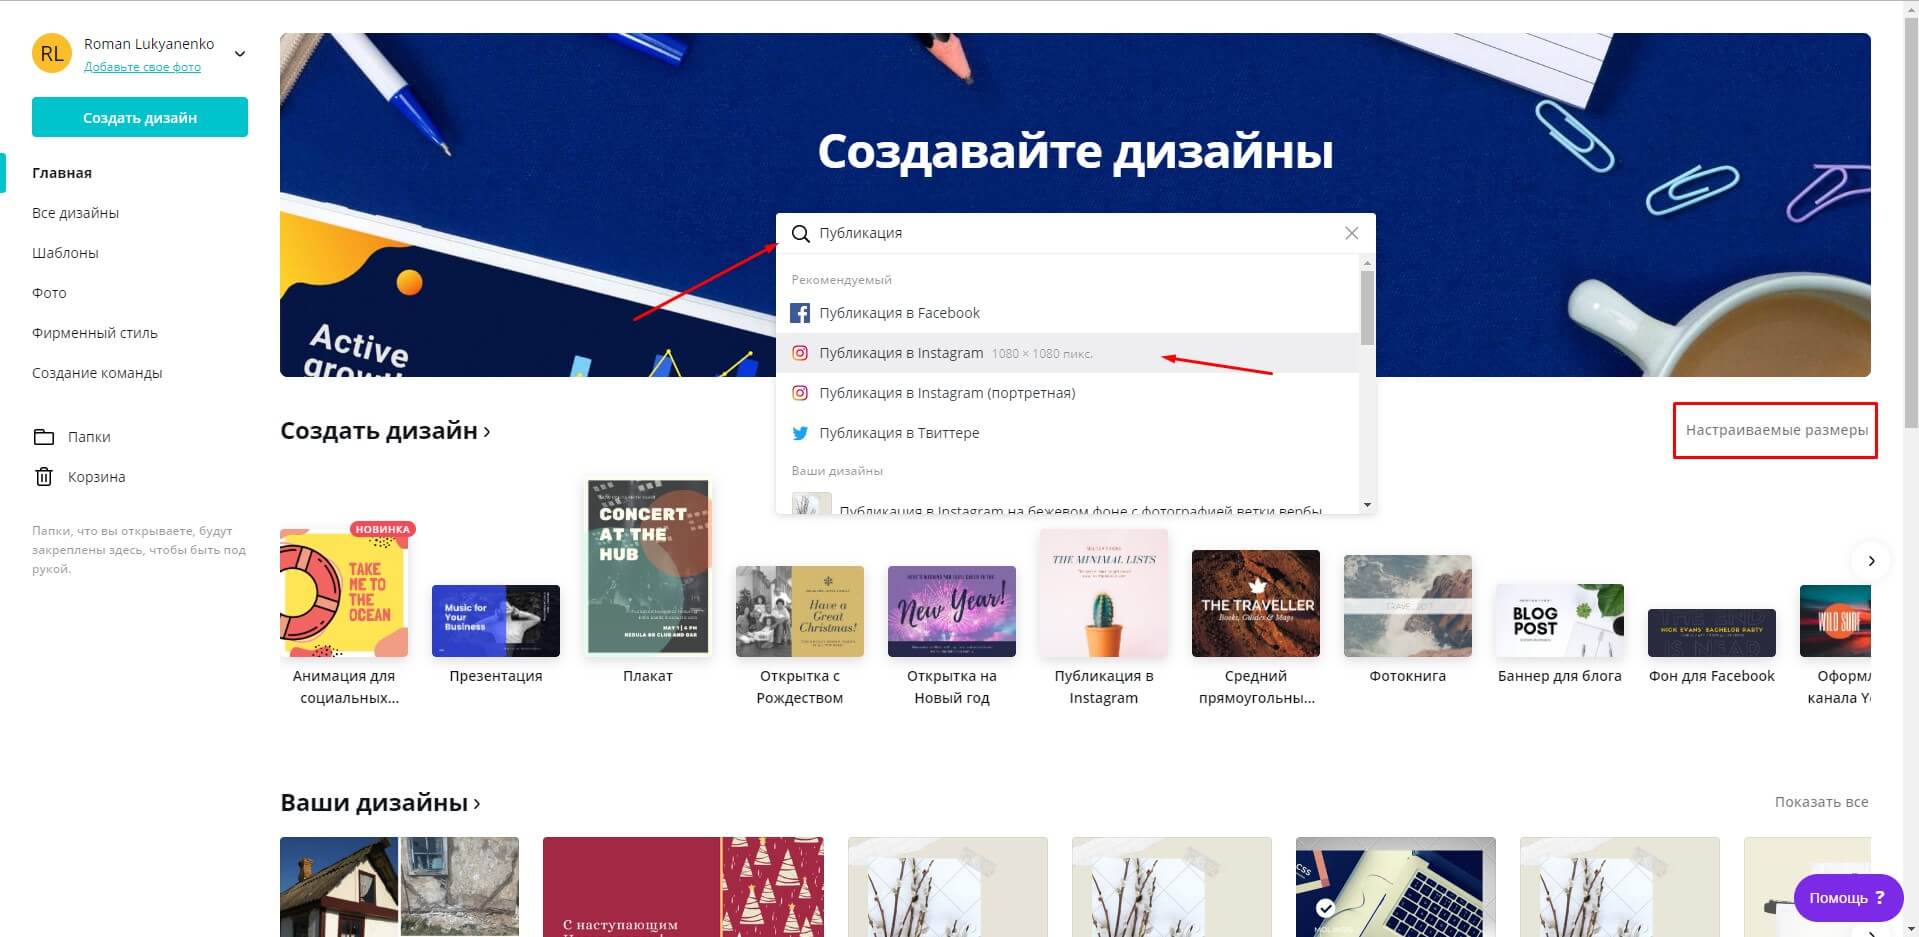Screen dimensions: 1919x937
Task: Click the Папки folder icon
Action: coord(44,437)
